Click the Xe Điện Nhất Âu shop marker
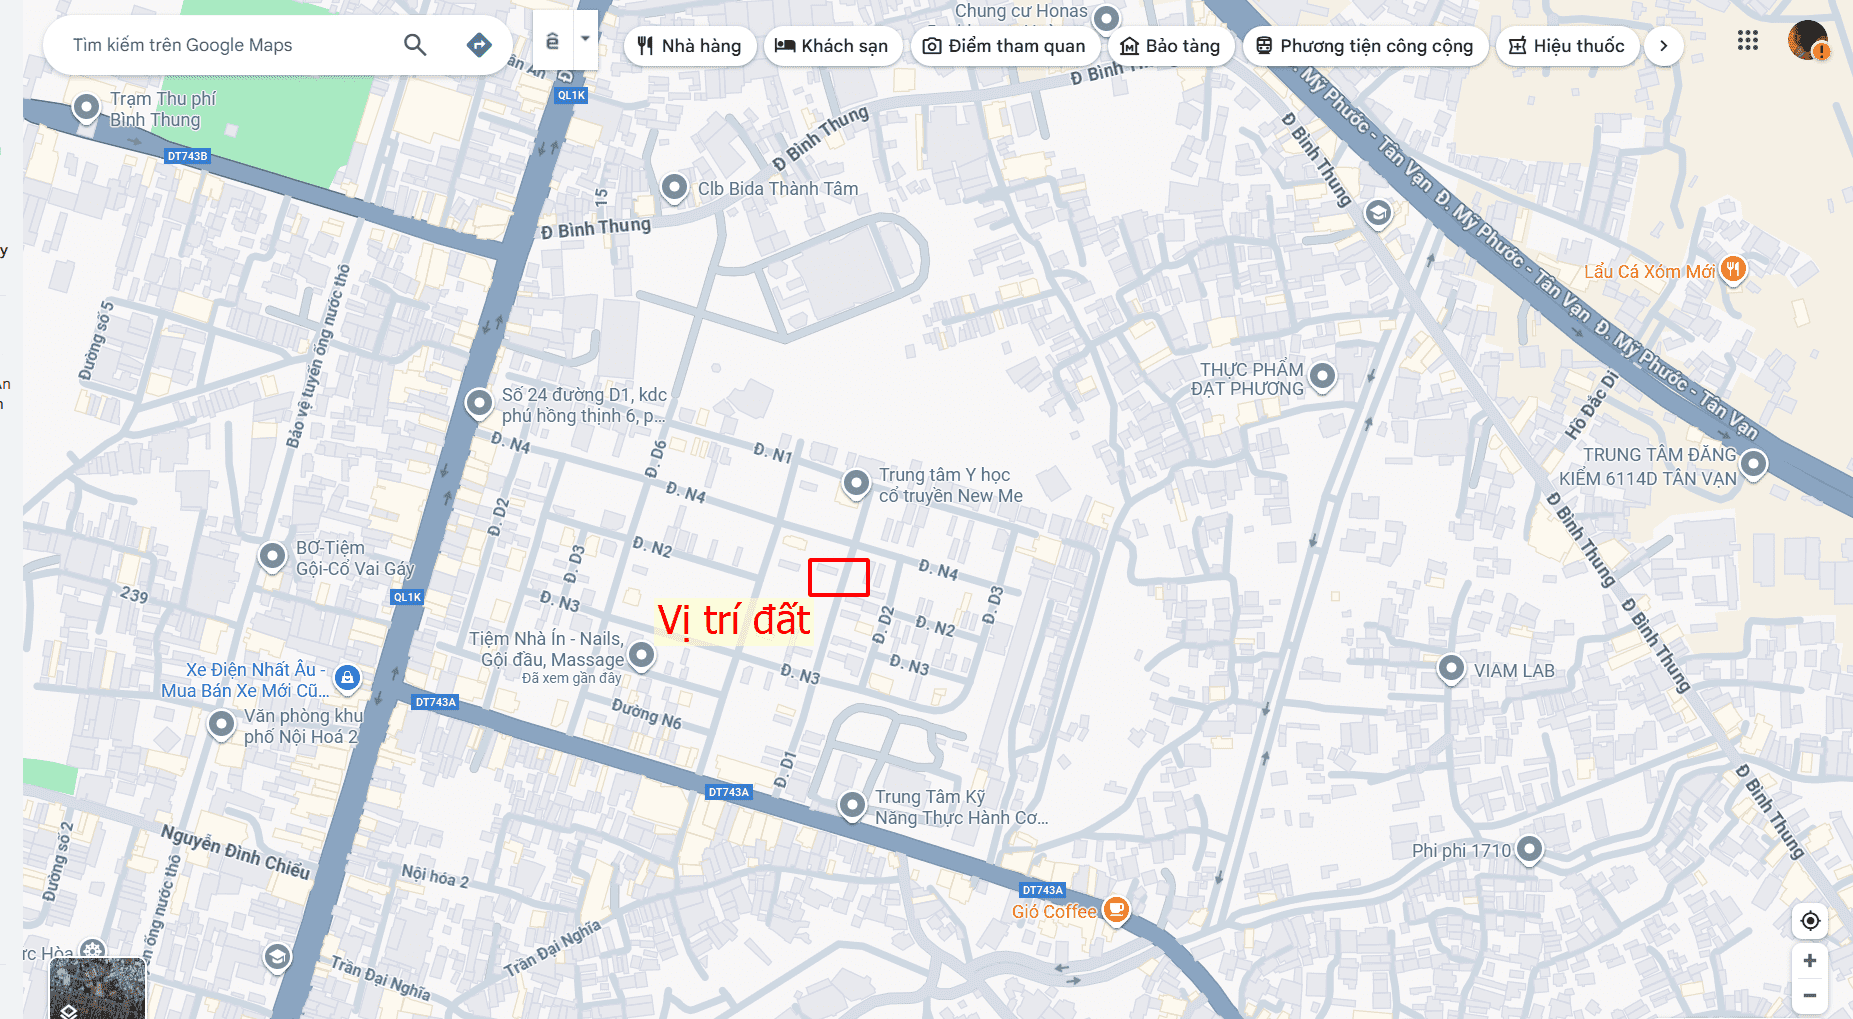This screenshot has width=1853, height=1019. tap(347, 678)
